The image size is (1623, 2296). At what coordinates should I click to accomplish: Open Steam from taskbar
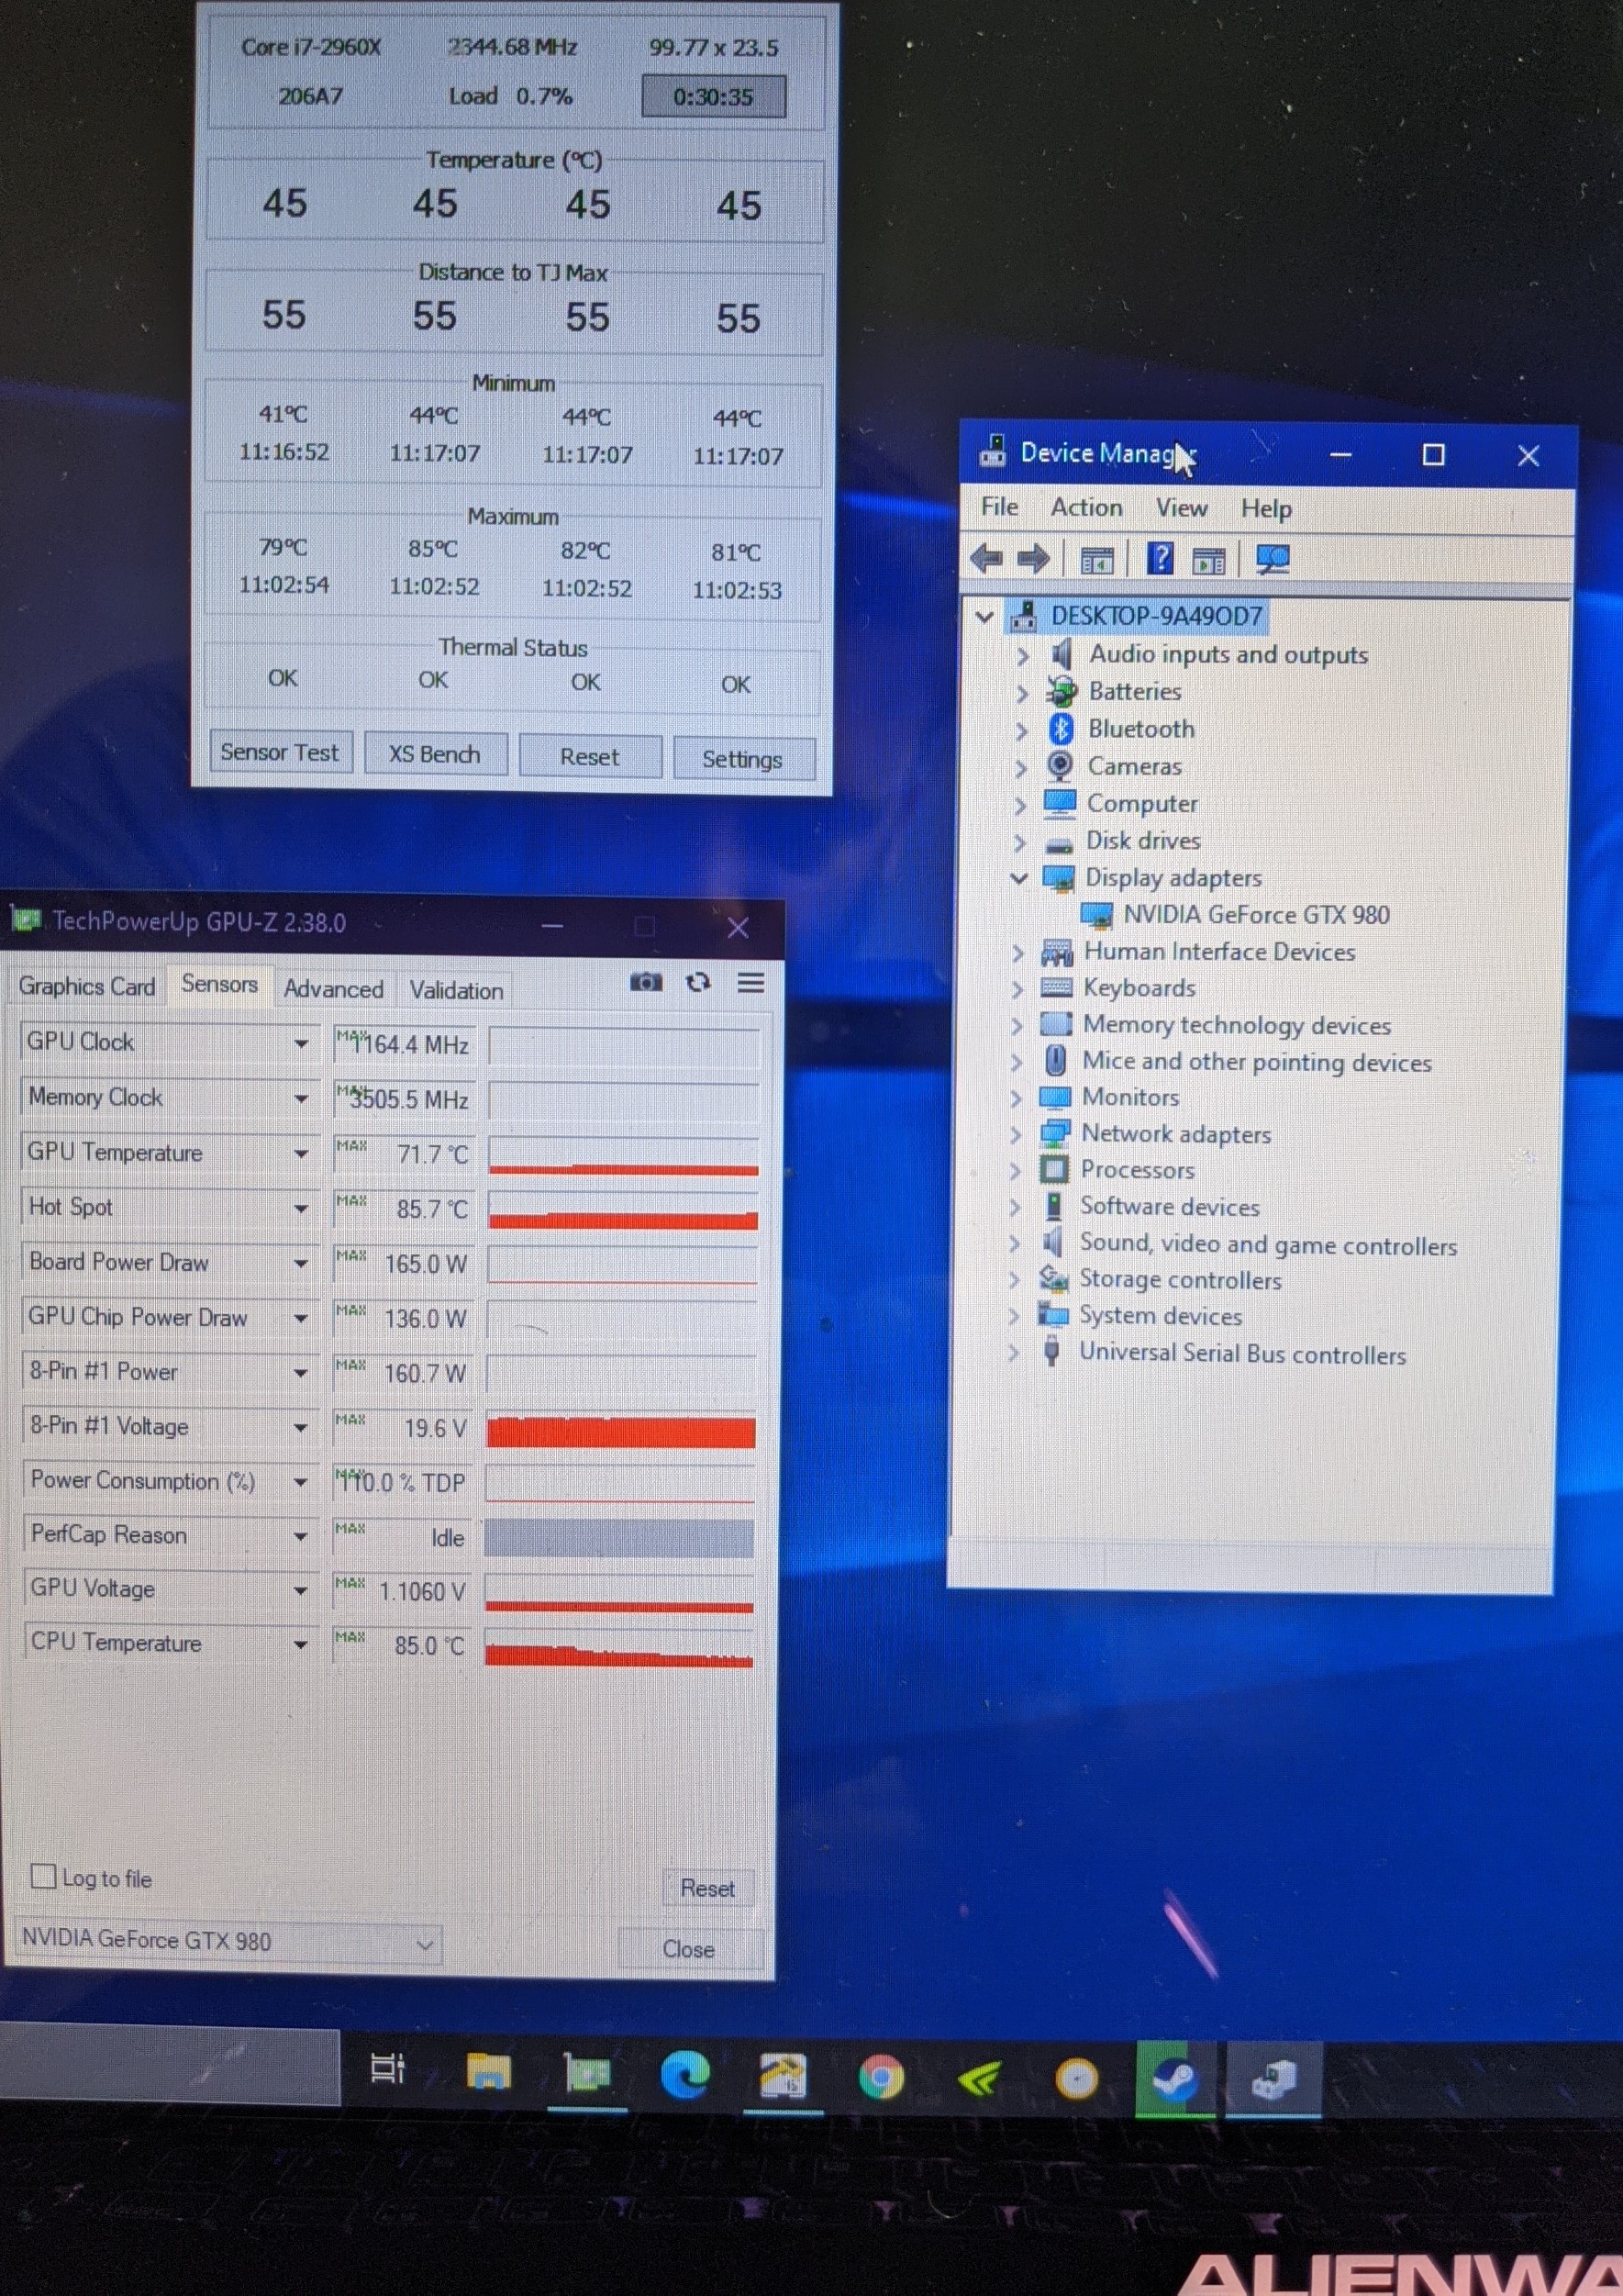[x=1175, y=2080]
